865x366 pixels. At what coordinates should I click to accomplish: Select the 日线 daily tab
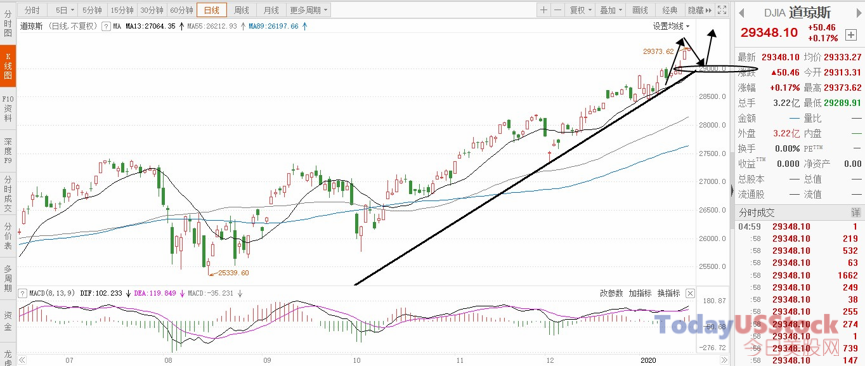click(211, 10)
